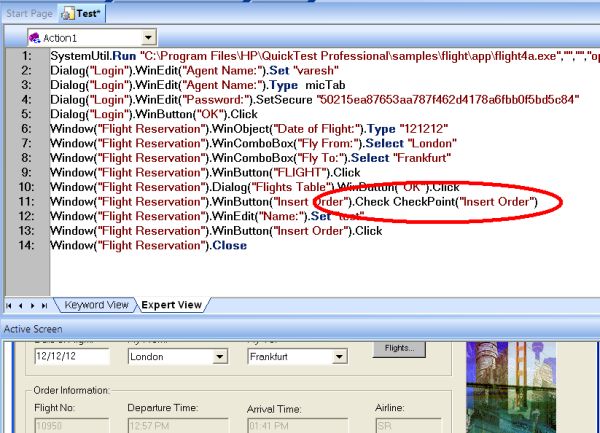The height and width of the screenshot is (433, 600).
Task: Click the Departure Time field 12:57 PM
Action: [x=178, y=425]
